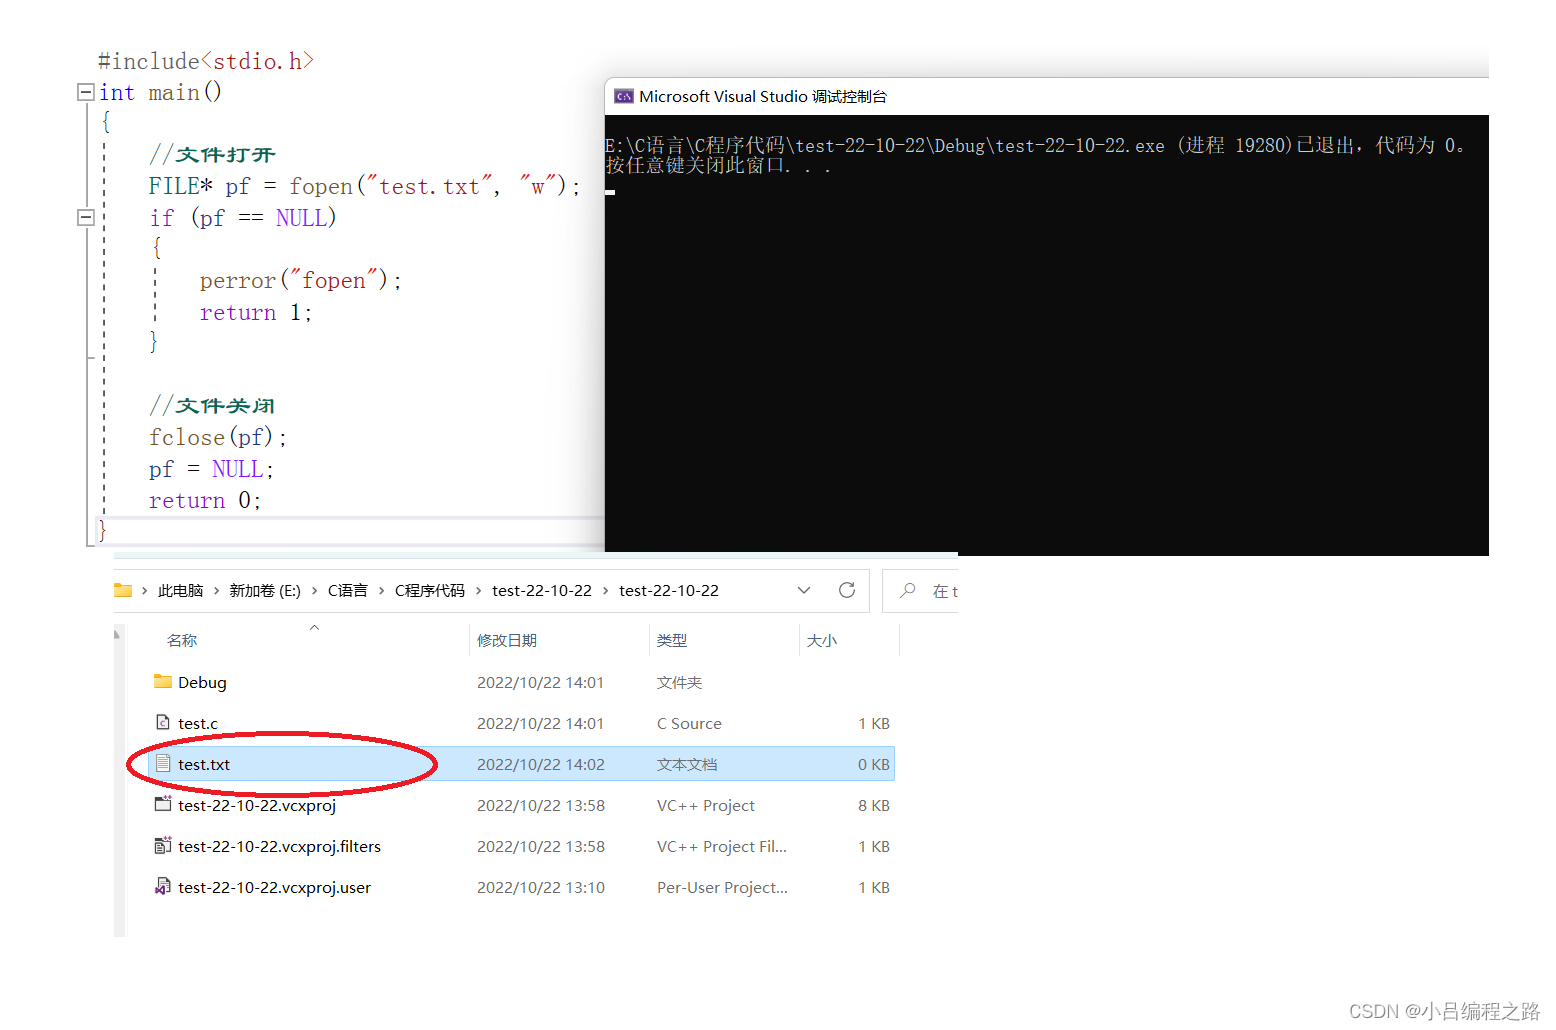This screenshot has width=1556, height=1030.
Task: Expand the chevron after C程序代码
Action: 478,591
